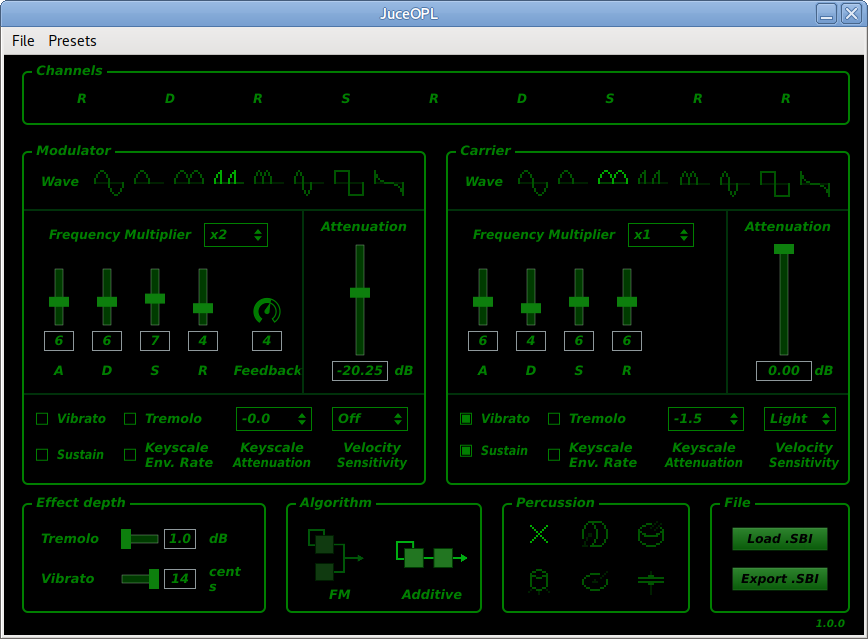
Task: Click the Effect depth Tremolo slider
Action: coord(140,539)
